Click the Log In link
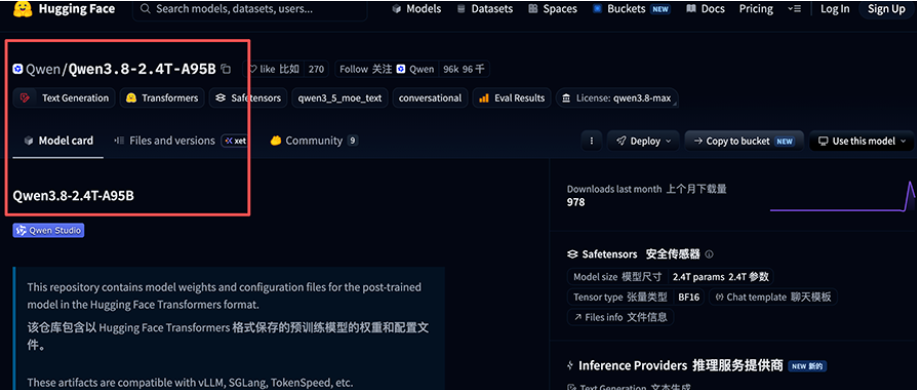The width and height of the screenshot is (917, 390). coord(835,9)
